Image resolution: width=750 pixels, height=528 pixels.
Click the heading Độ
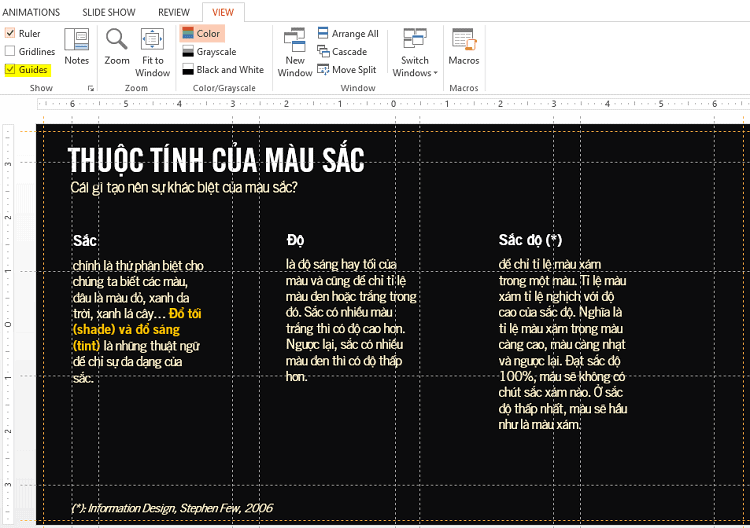click(295, 240)
